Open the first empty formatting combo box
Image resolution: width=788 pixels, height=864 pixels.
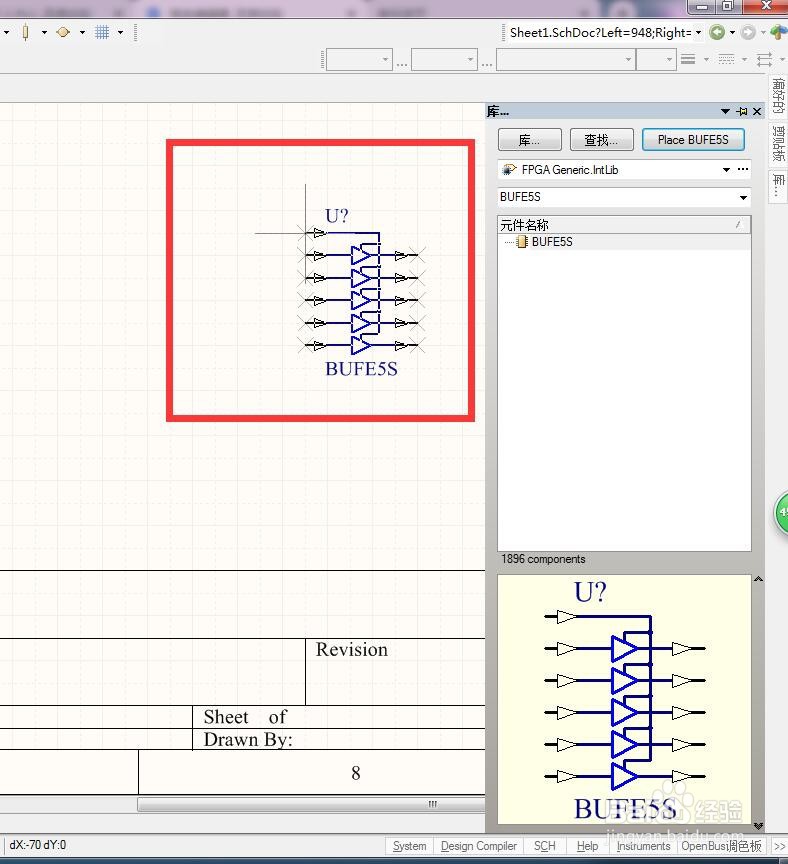359,60
